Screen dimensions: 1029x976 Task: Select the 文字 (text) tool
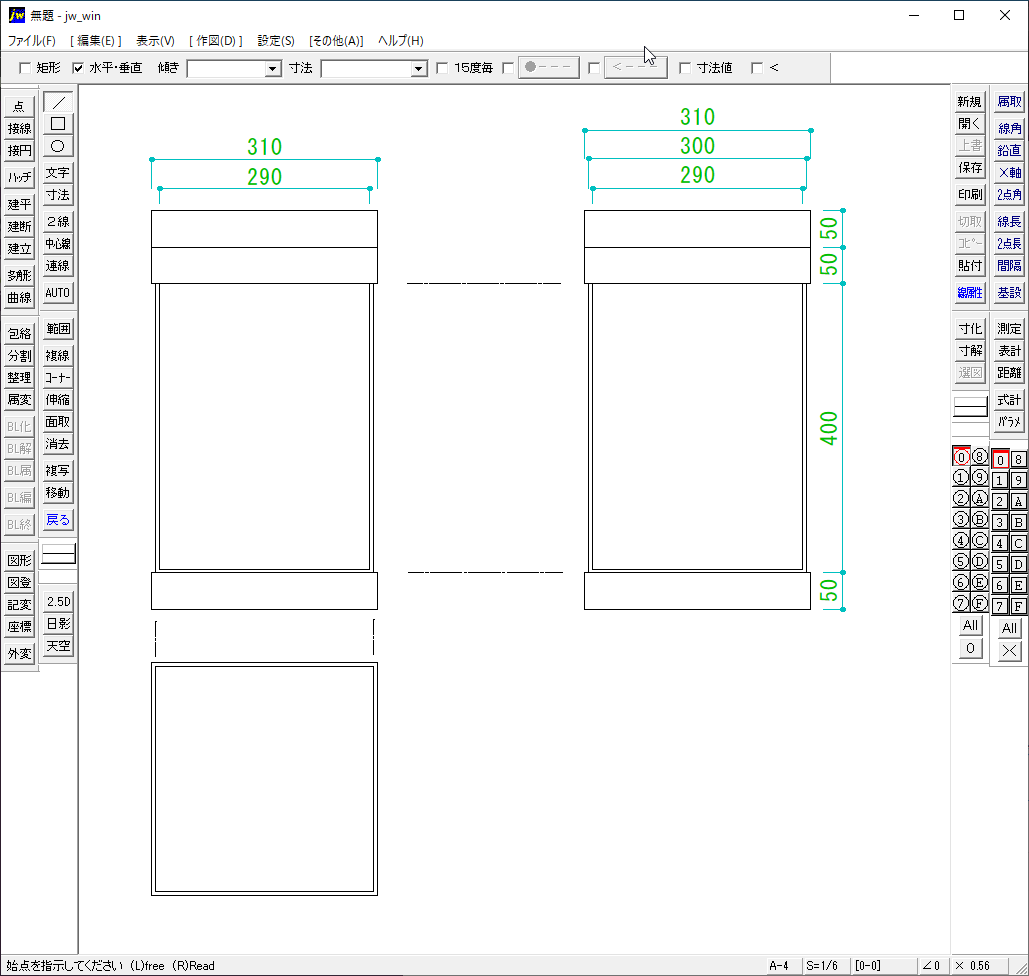[58, 173]
